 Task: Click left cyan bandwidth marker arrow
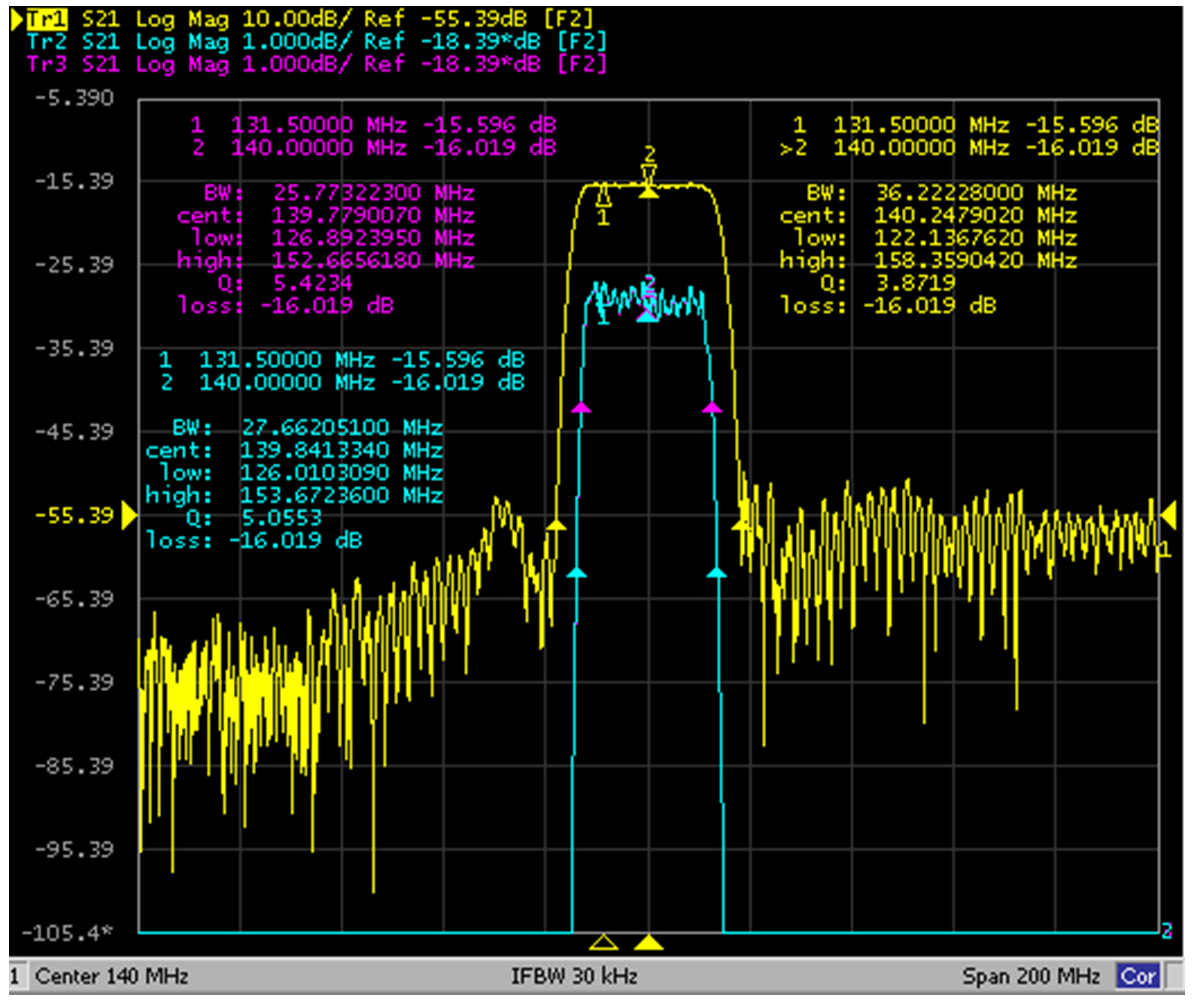point(577,572)
